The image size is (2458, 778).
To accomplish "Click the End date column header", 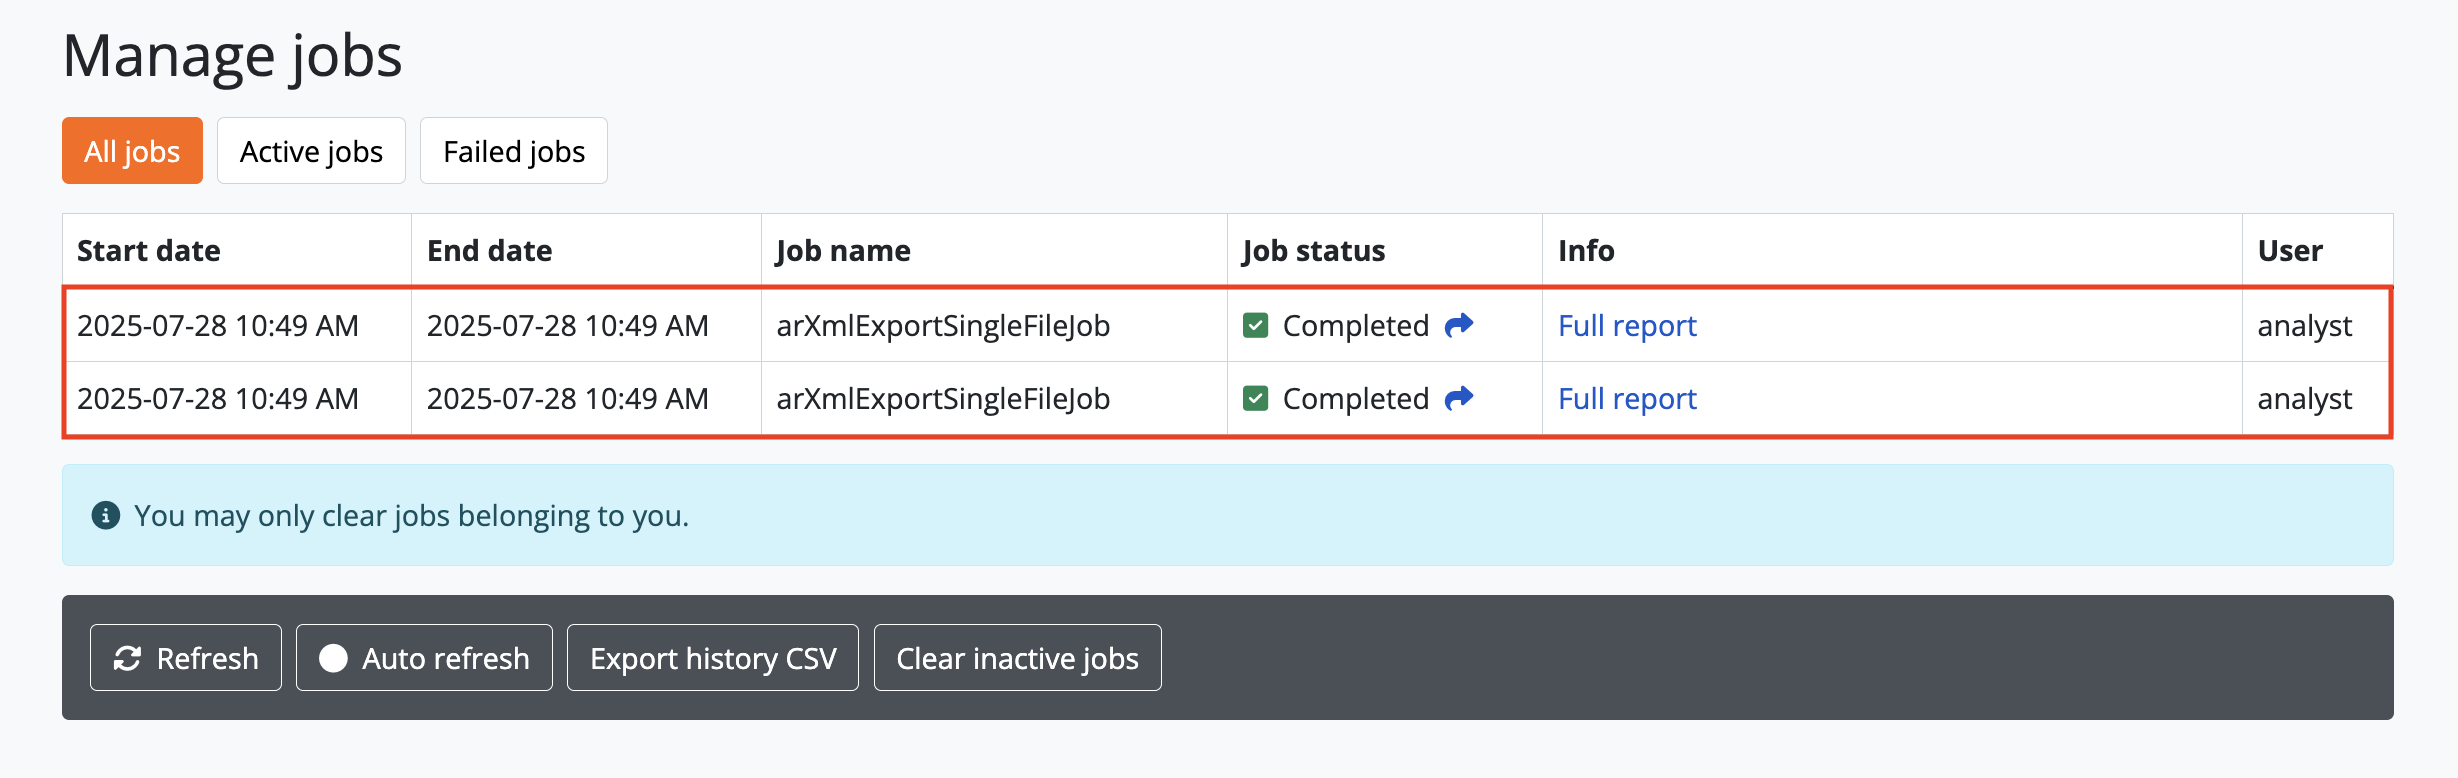I will coord(489,250).
